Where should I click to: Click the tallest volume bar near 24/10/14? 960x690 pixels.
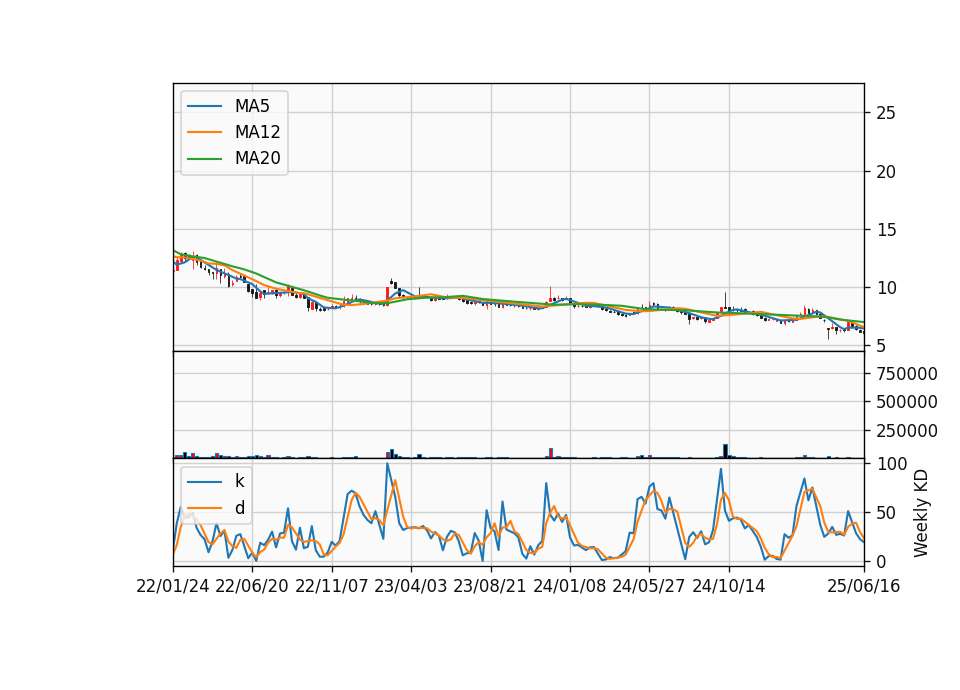click(x=726, y=451)
